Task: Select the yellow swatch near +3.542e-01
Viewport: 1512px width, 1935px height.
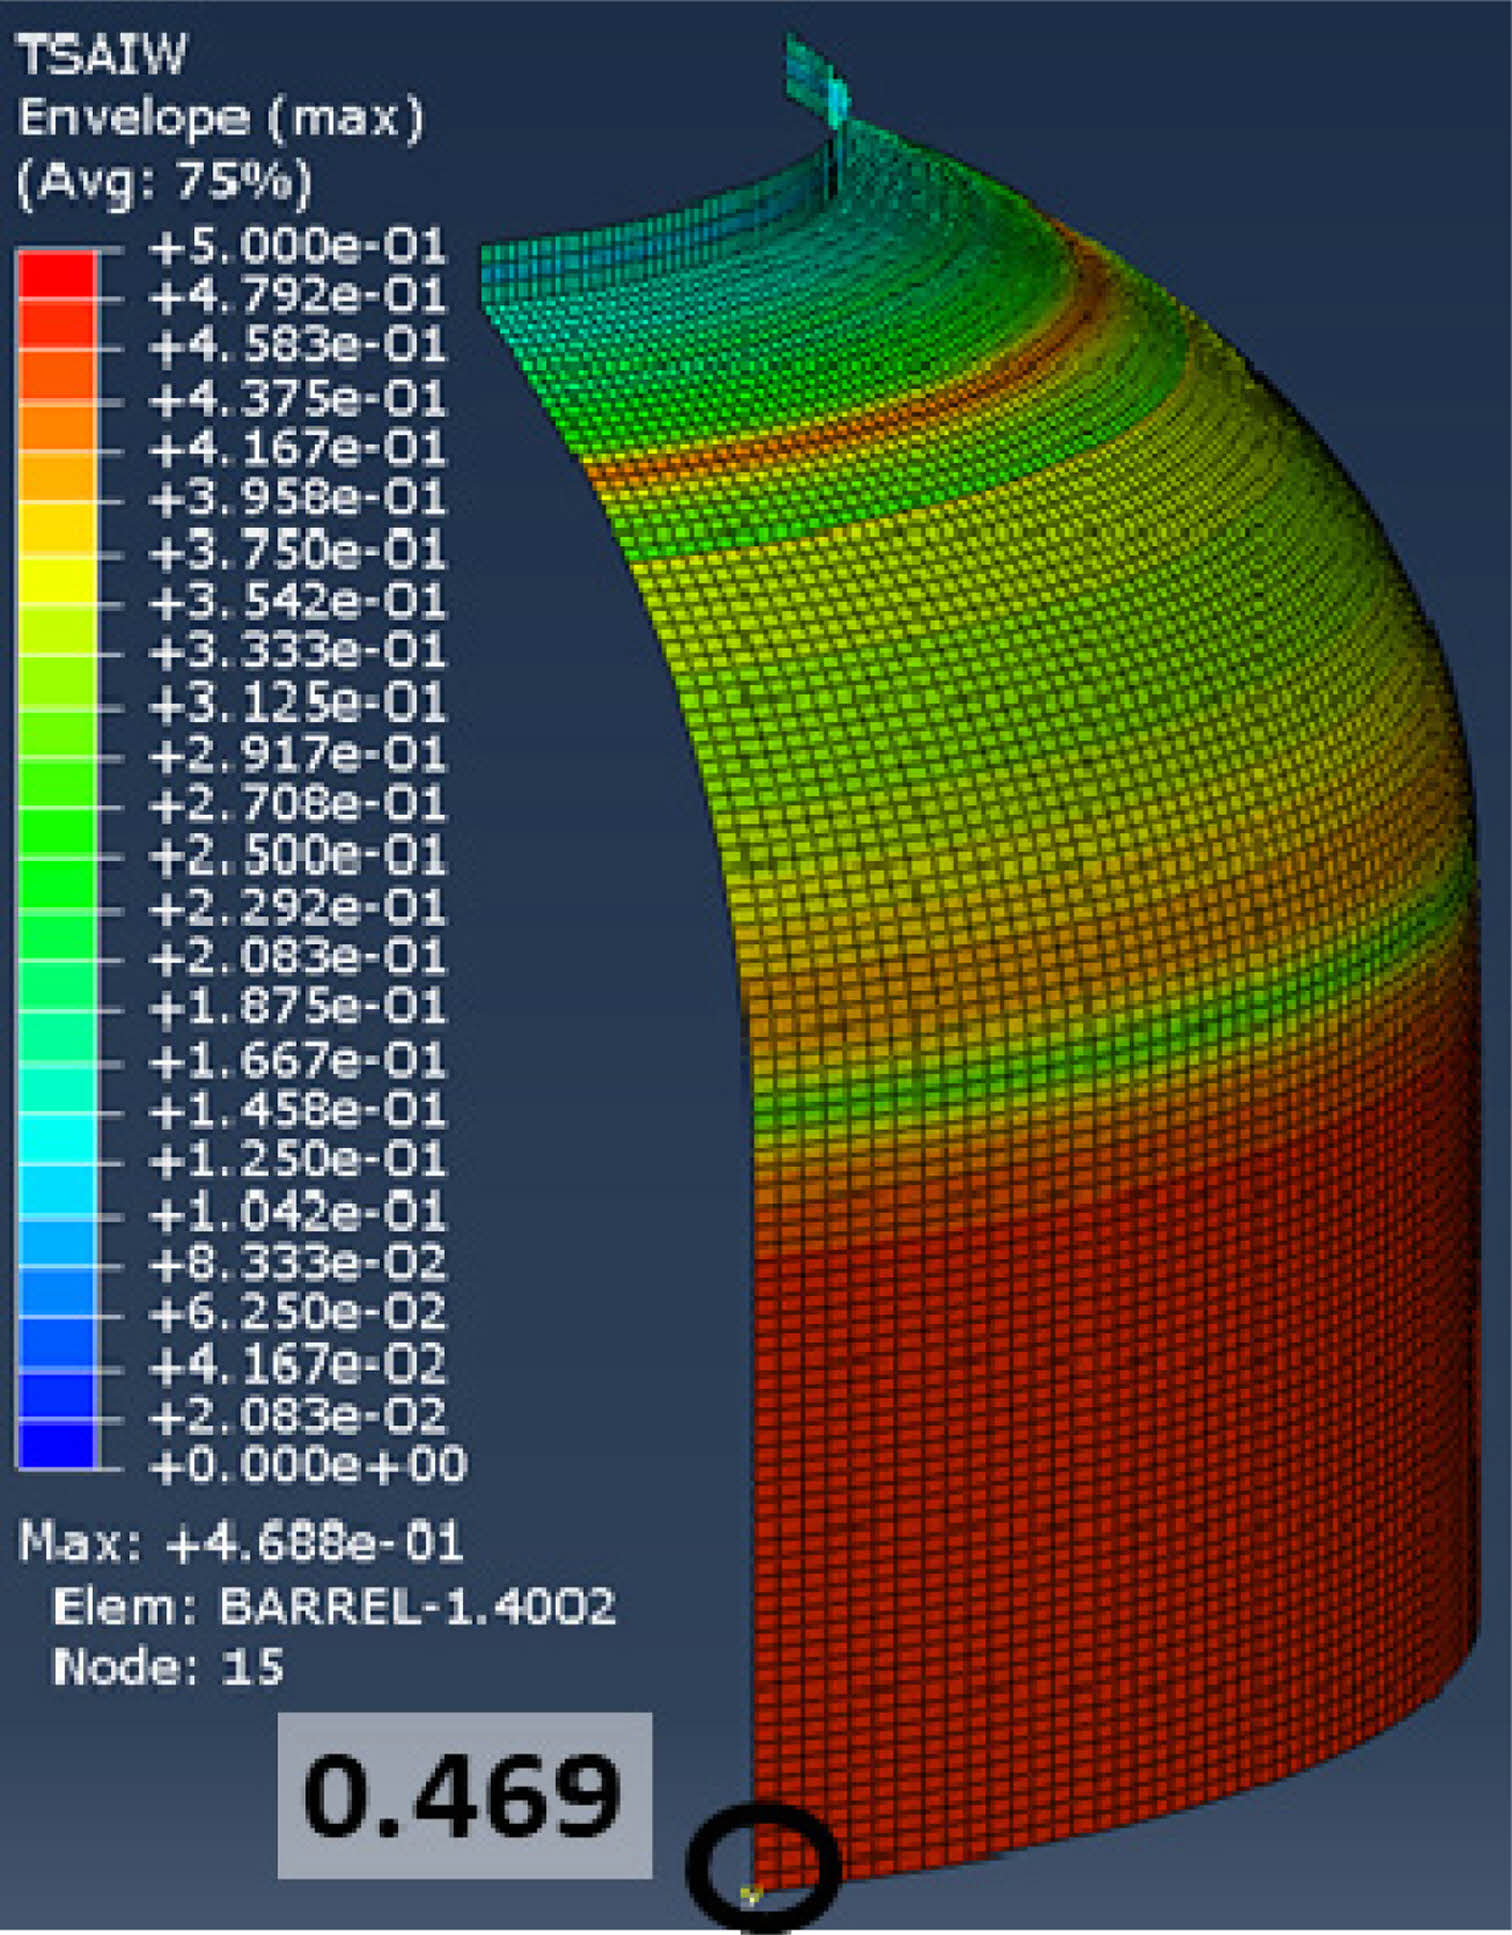Action: point(57,580)
